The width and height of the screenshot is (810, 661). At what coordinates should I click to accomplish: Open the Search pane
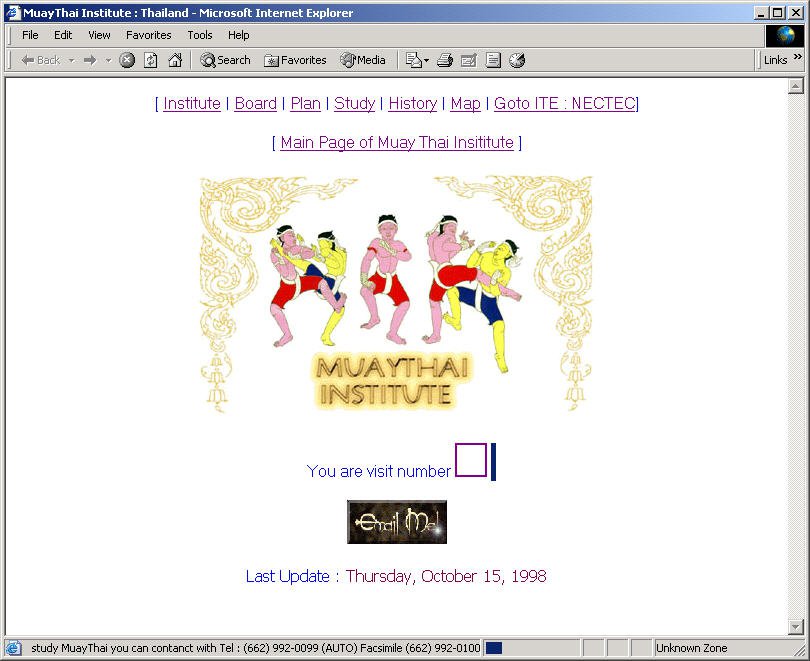pyautogui.click(x=225, y=60)
